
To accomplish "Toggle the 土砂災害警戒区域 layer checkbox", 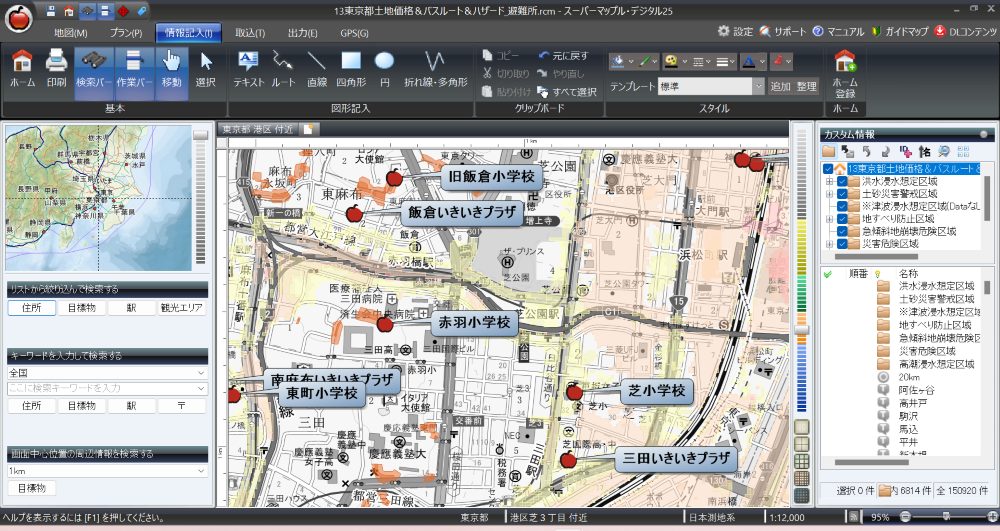I will tap(841, 194).
